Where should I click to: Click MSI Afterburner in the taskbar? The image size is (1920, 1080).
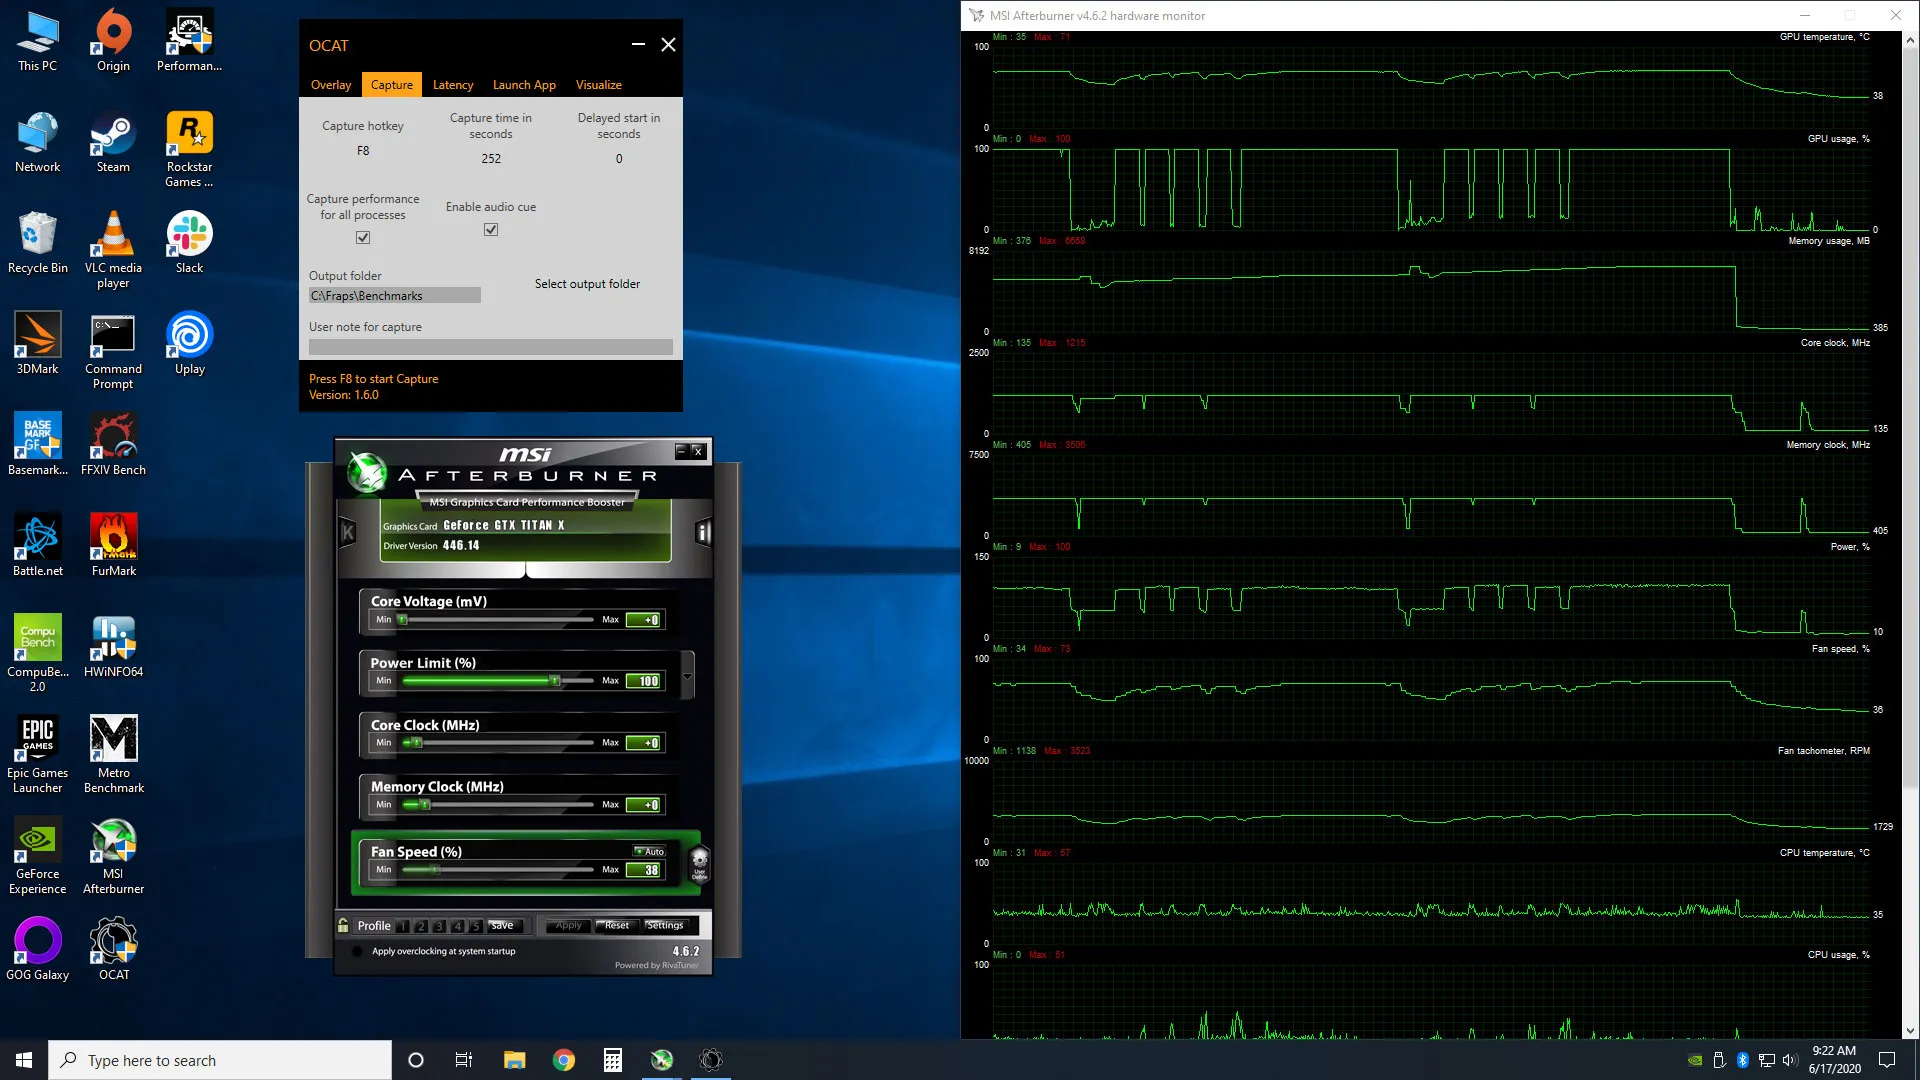click(x=662, y=1060)
